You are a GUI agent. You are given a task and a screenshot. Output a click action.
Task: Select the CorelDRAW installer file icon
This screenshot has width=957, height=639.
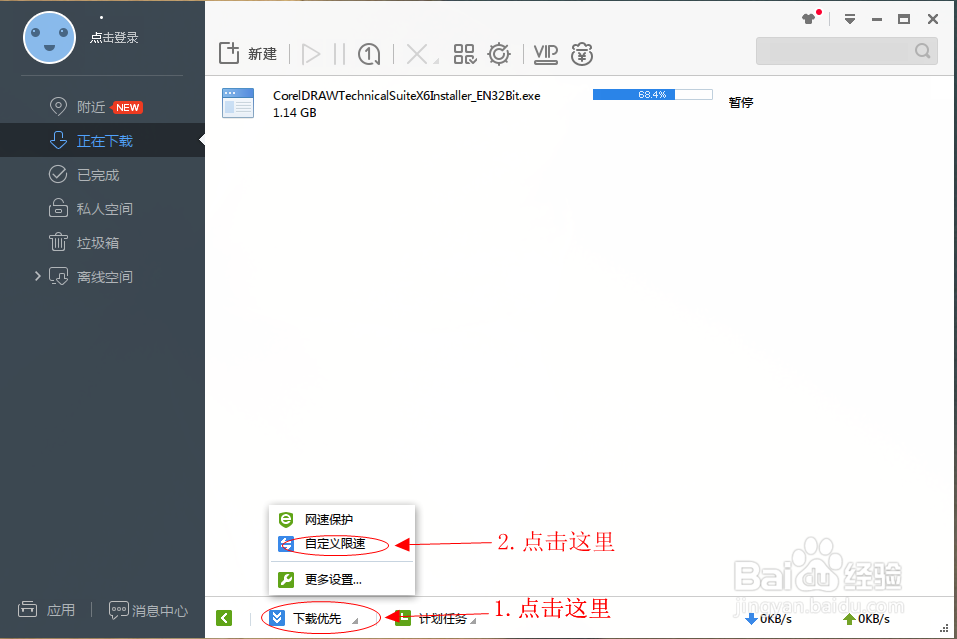coord(238,103)
